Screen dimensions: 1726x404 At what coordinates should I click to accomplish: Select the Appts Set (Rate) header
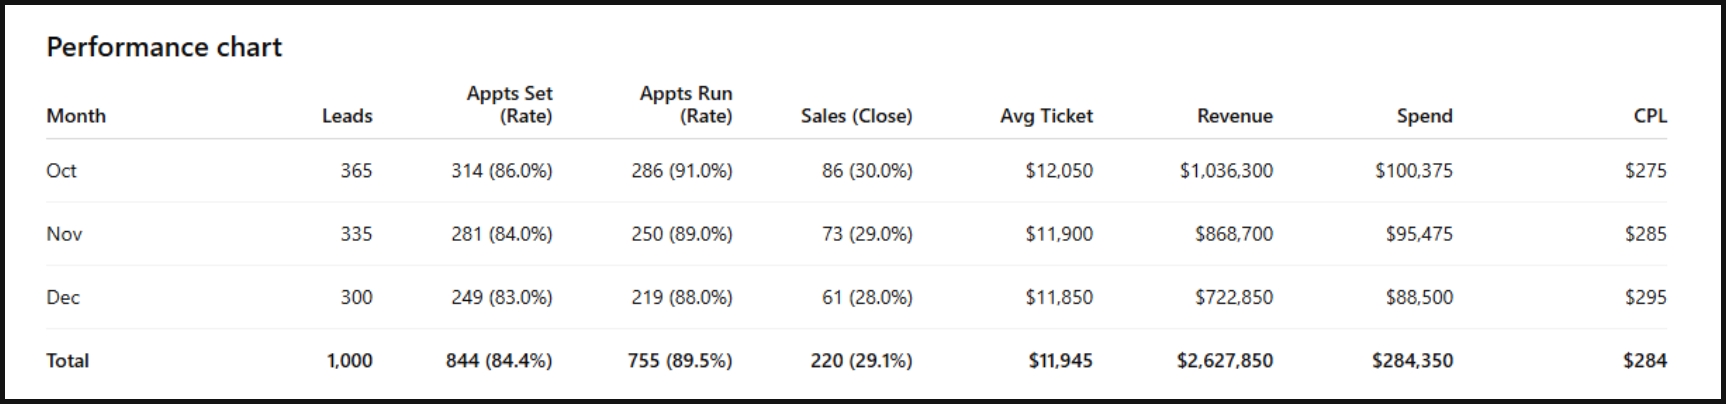[509, 105]
